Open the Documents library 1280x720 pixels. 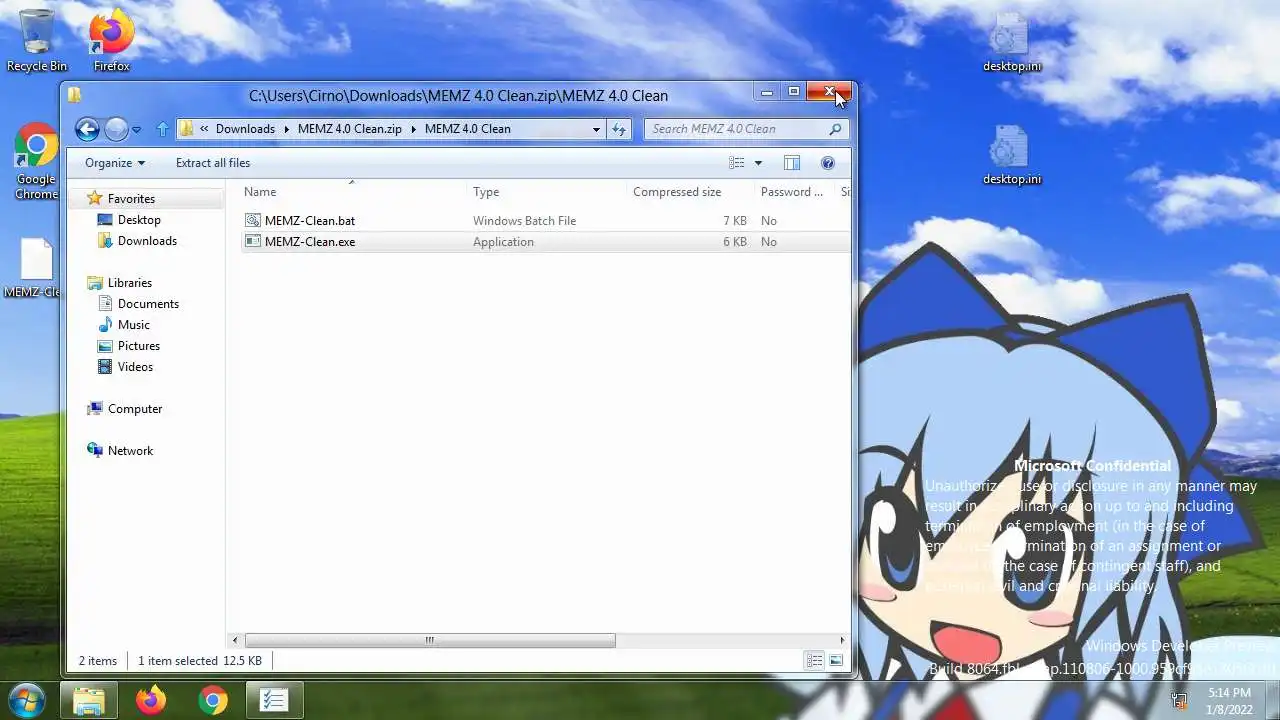click(x=148, y=304)
